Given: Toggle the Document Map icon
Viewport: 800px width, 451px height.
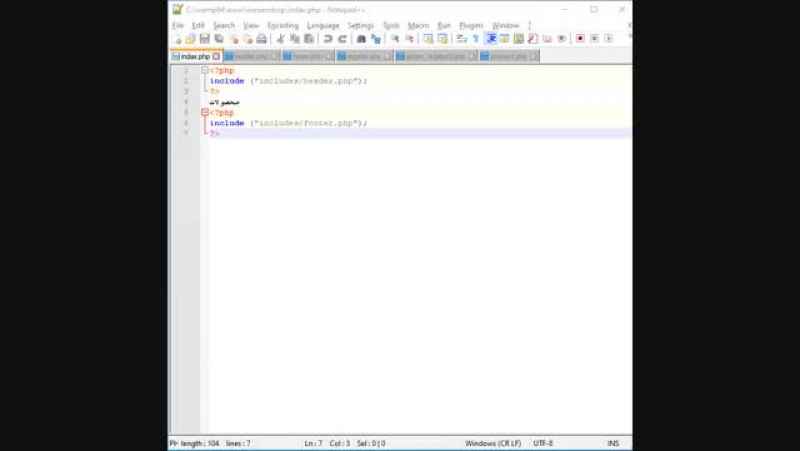Looking at the screenshot, I should tap(518, 39).
